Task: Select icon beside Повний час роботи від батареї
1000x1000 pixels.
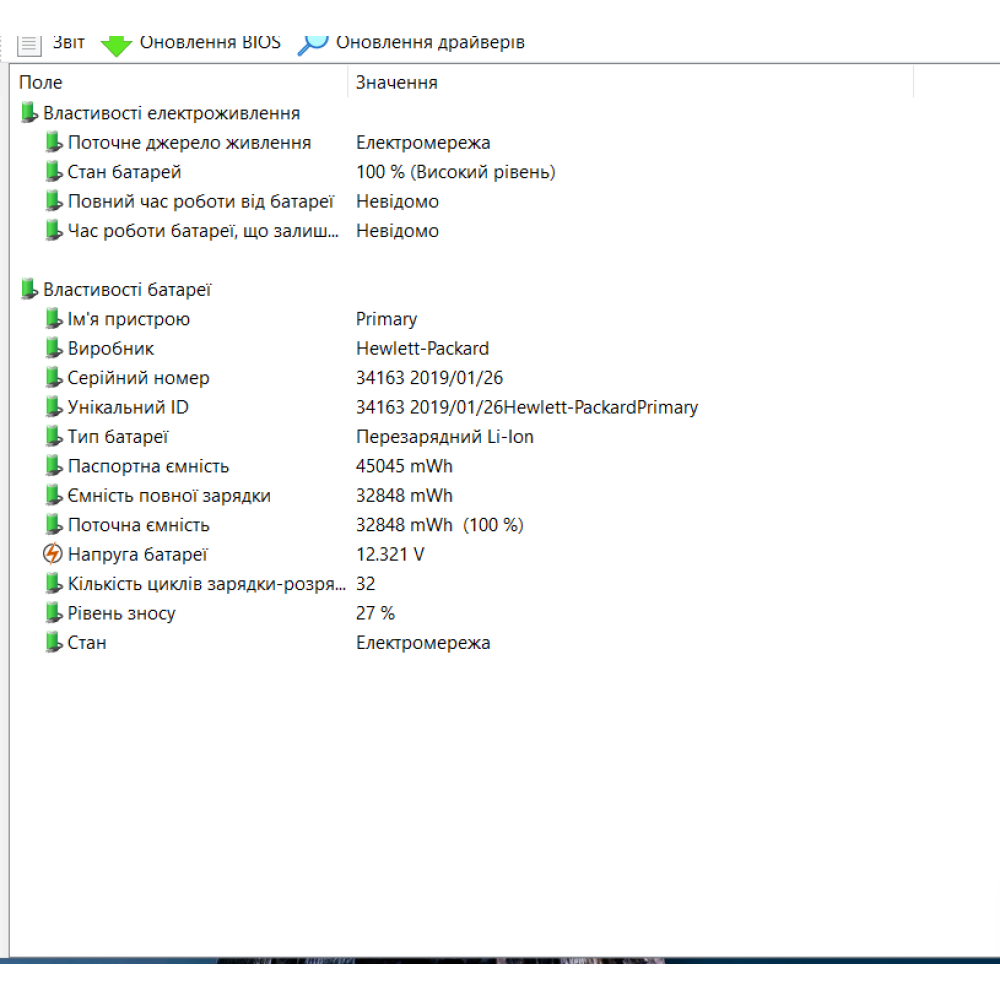Action: (x=54, y=200)
